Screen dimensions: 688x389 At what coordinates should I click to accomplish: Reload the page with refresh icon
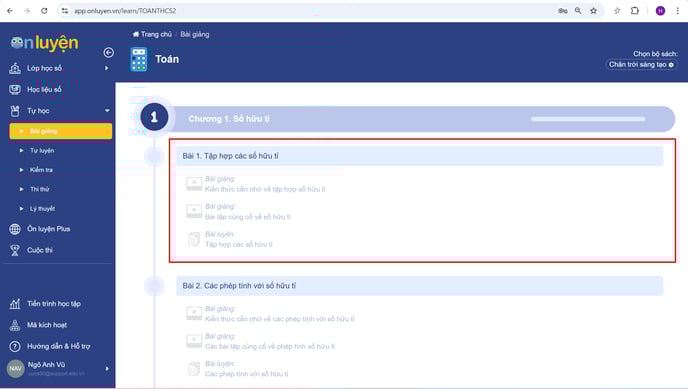coord(44,11)
